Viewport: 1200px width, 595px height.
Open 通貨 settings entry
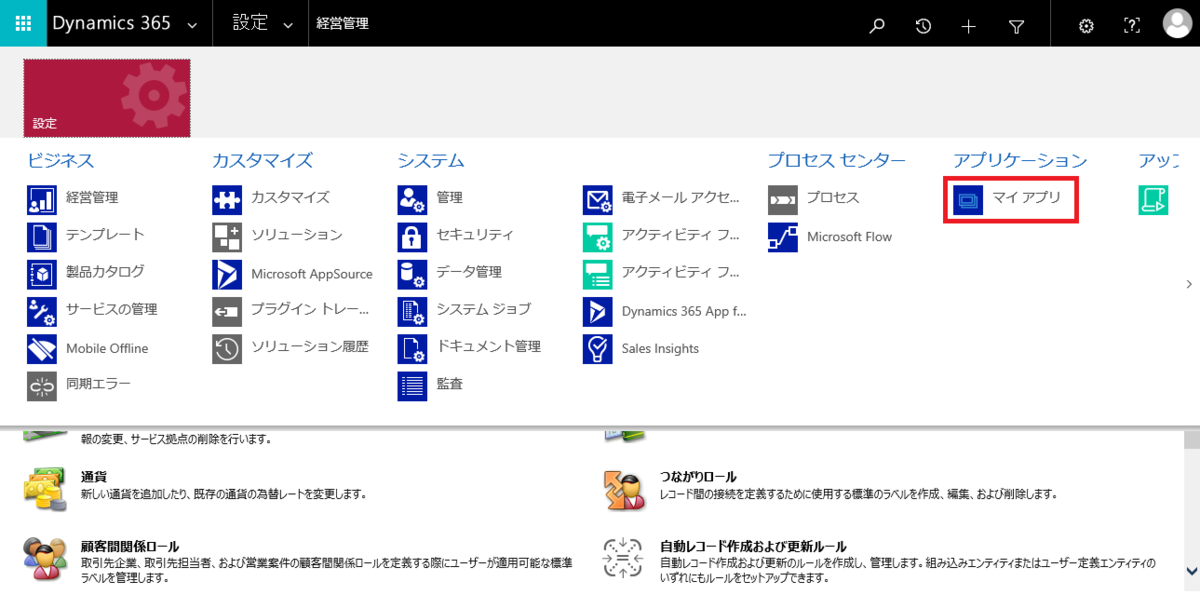pyautogui.click(x=94, y=477)
